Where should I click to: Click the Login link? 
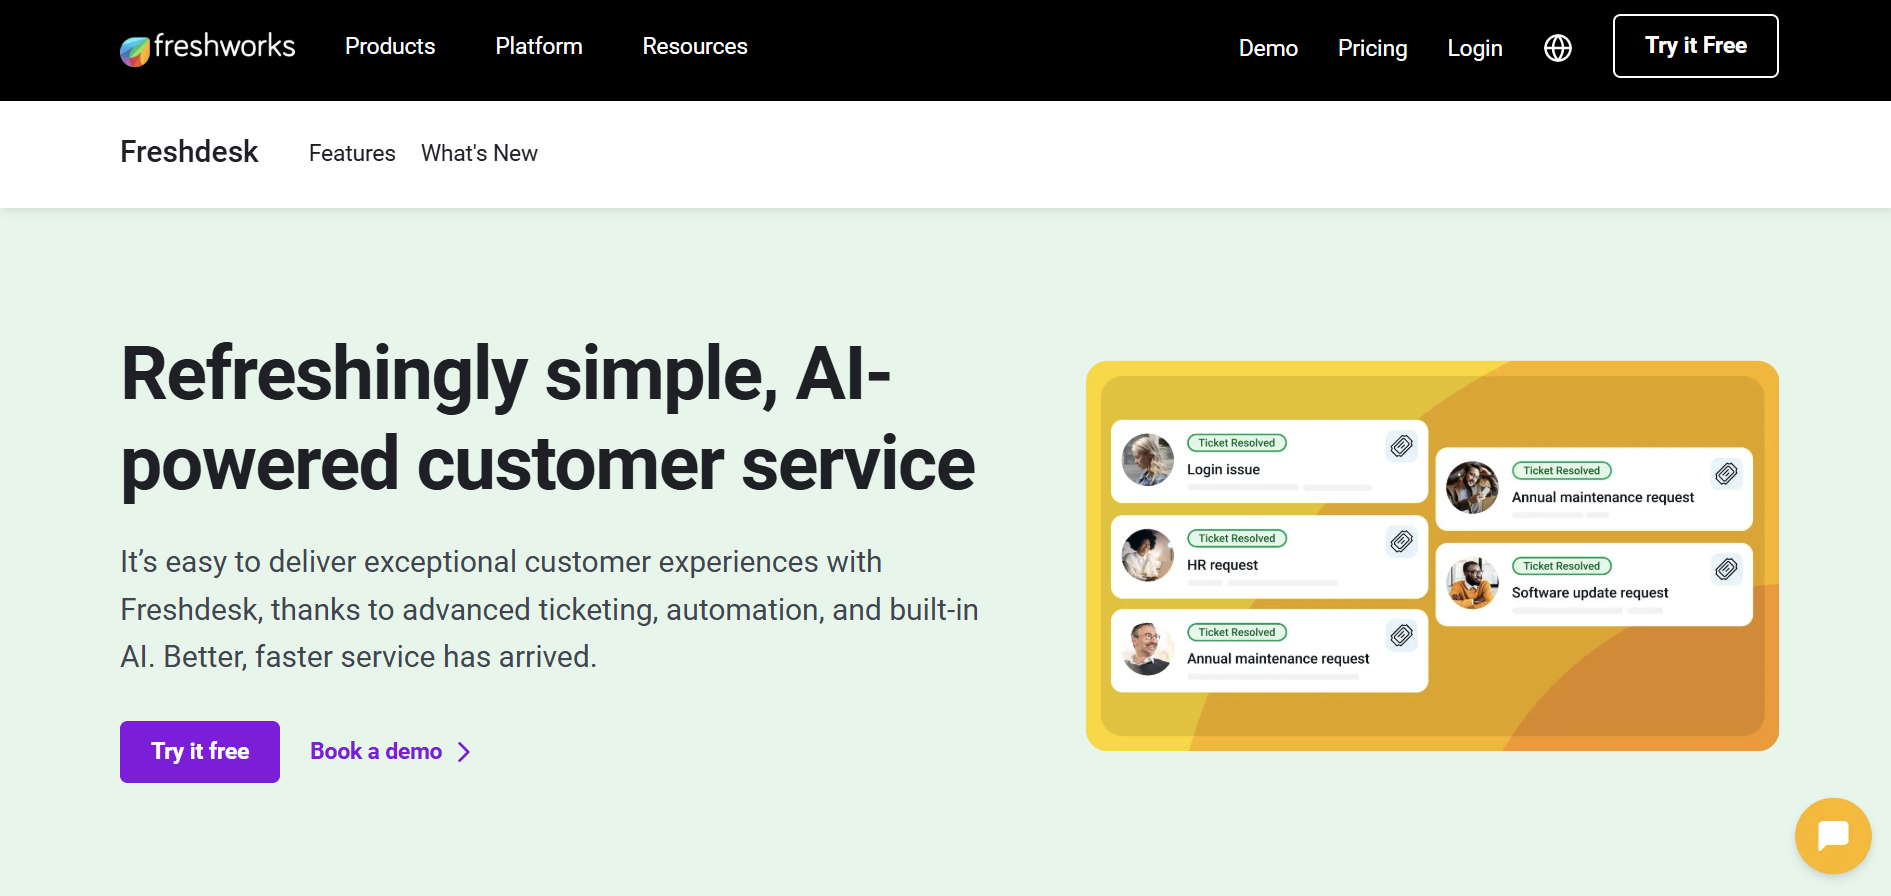(x=1475, y=48)
